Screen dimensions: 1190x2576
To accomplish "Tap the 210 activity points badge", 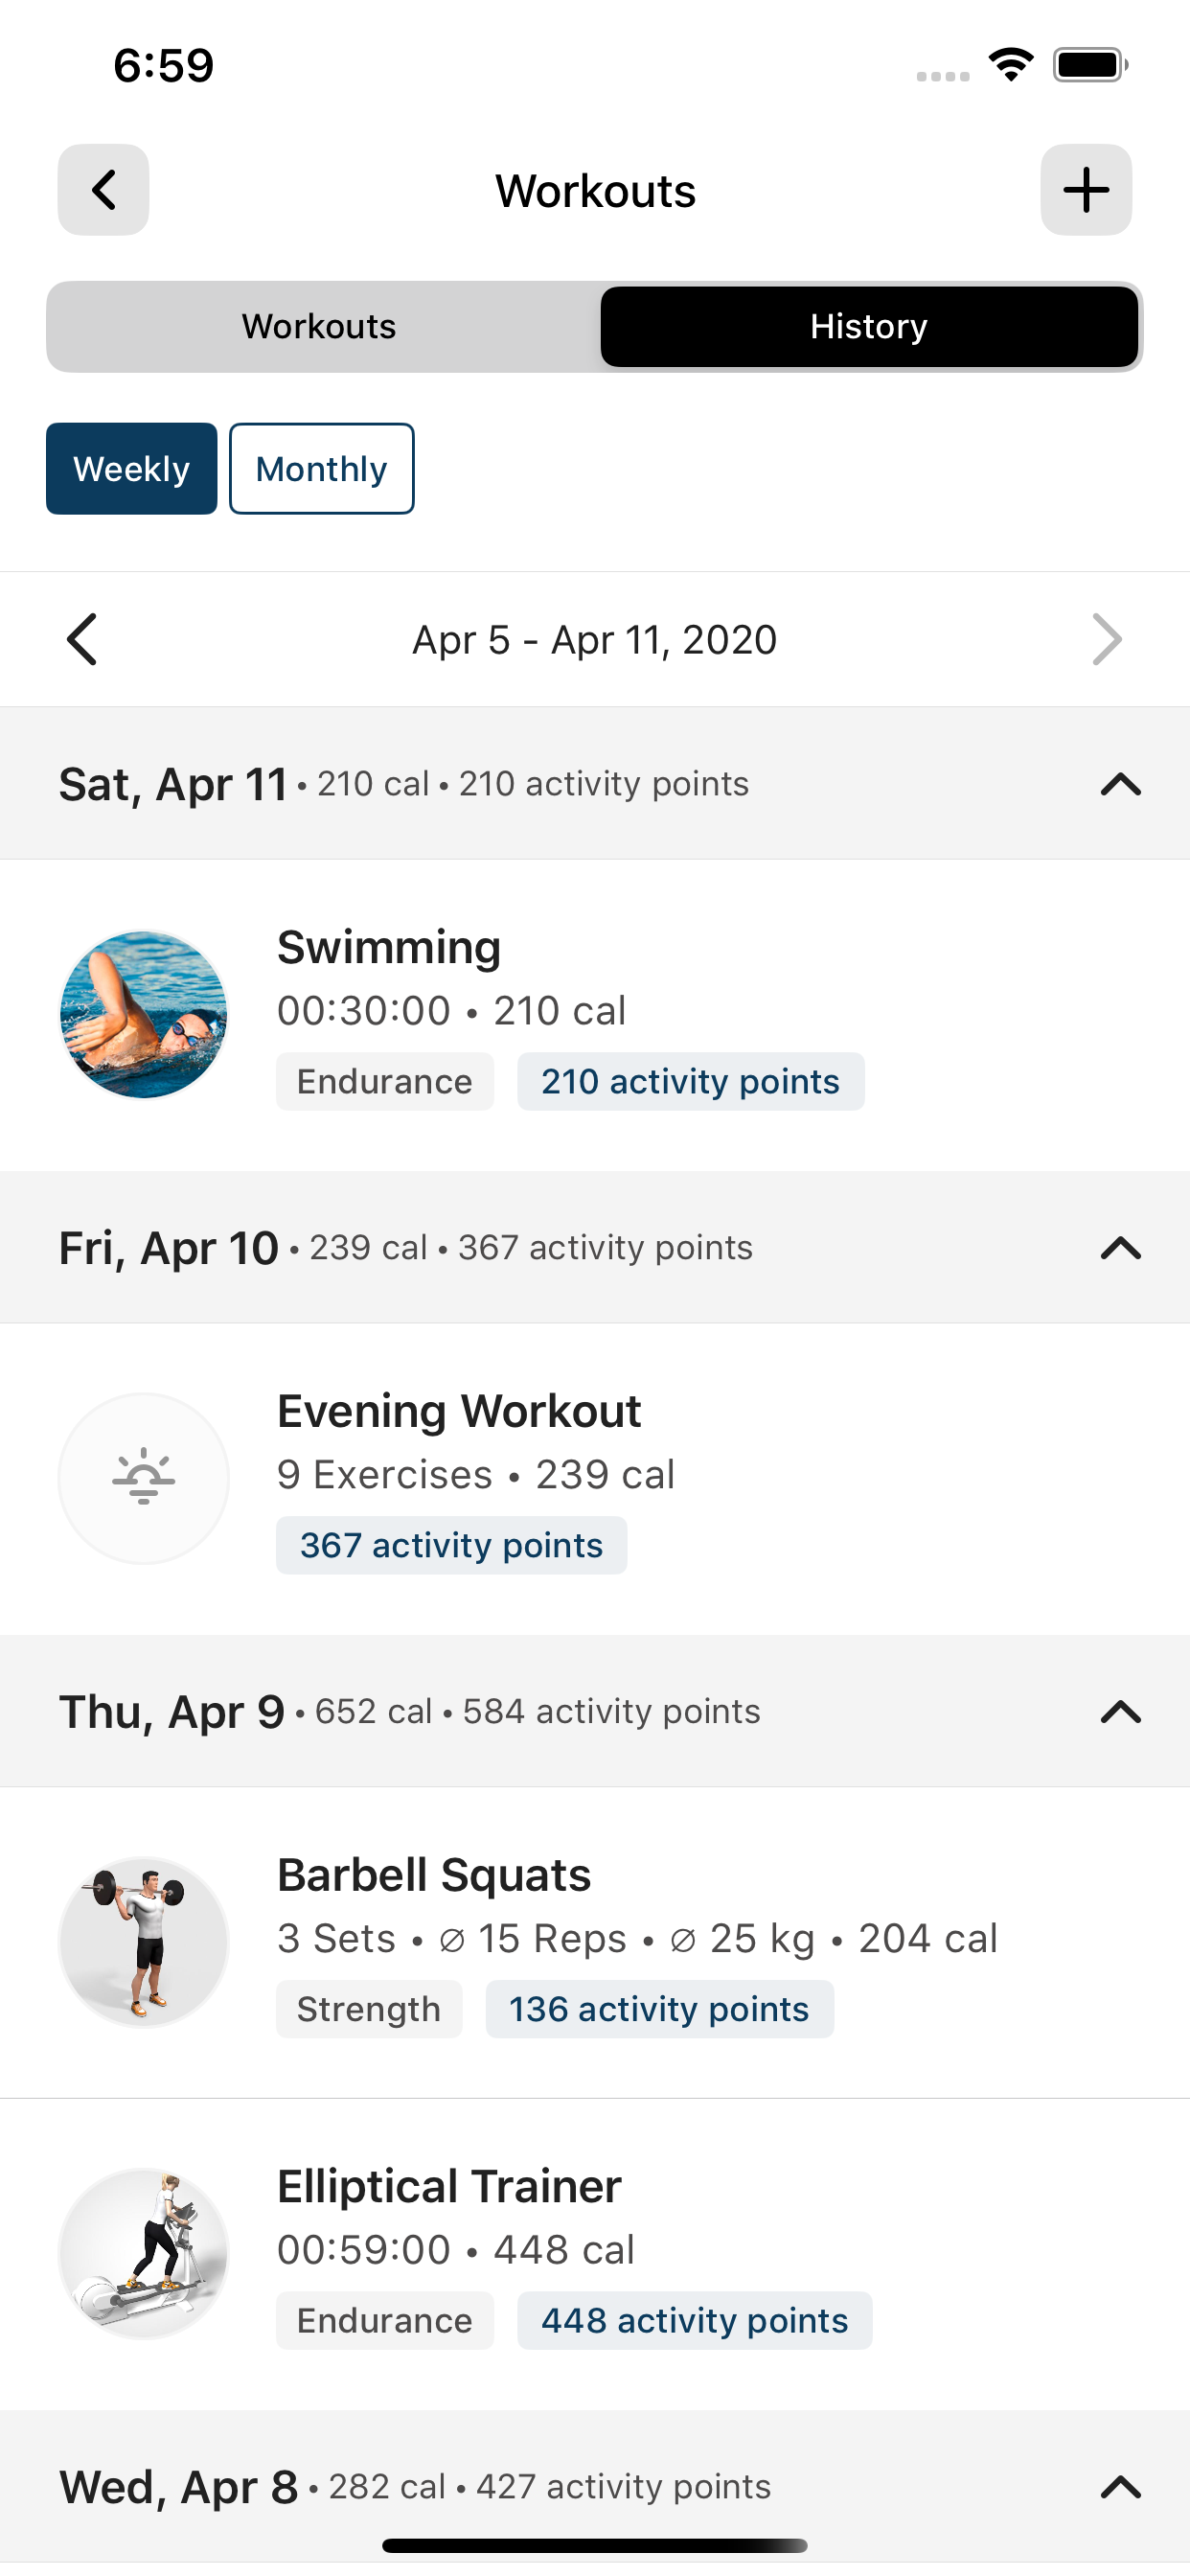I will tap(690, 1082).
